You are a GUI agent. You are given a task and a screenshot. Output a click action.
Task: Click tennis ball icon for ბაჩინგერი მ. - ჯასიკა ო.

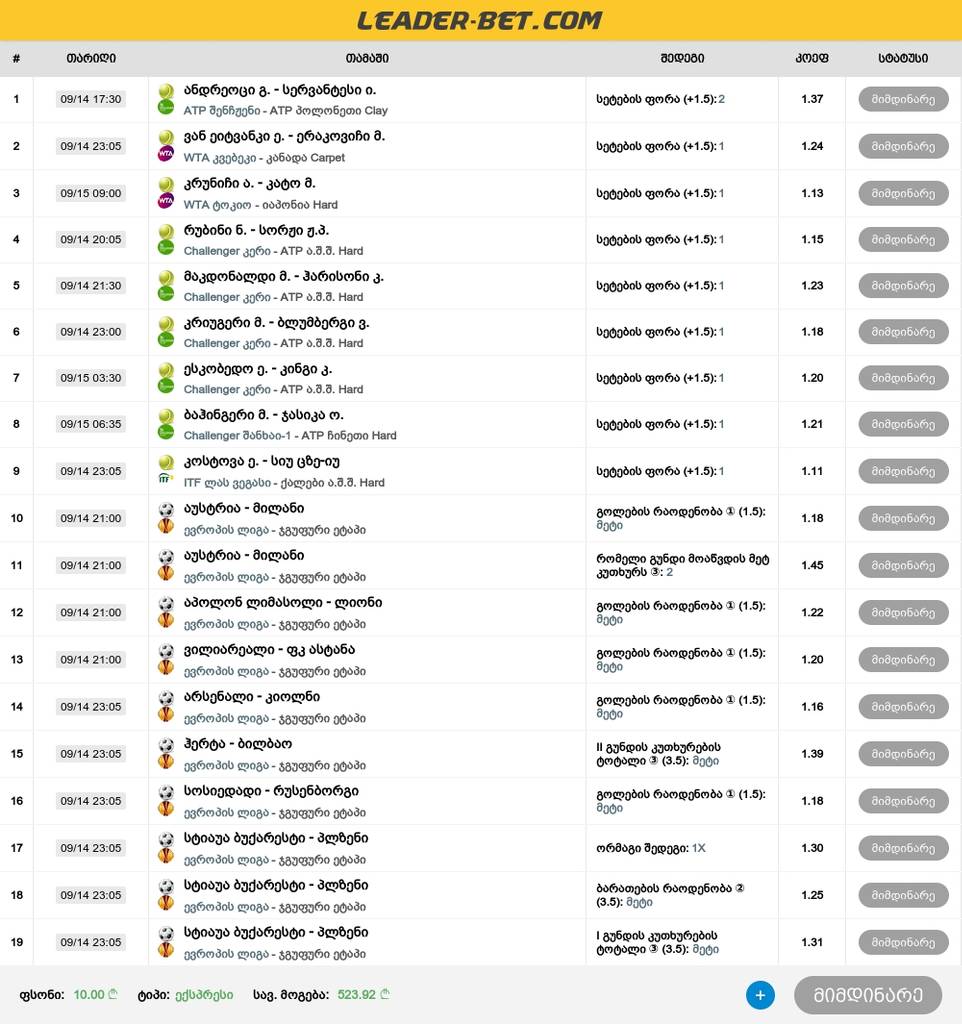(x=166, y=415)
